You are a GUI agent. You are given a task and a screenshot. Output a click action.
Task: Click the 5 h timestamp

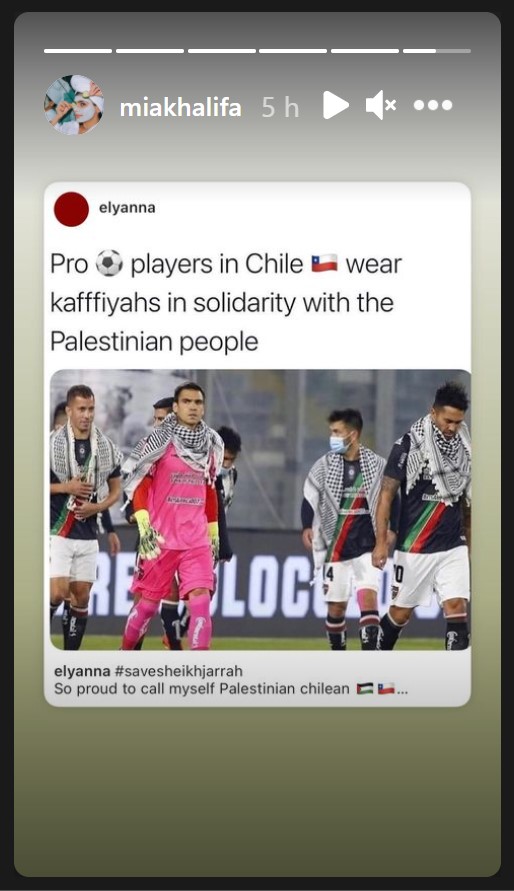(x=281, y=107)
